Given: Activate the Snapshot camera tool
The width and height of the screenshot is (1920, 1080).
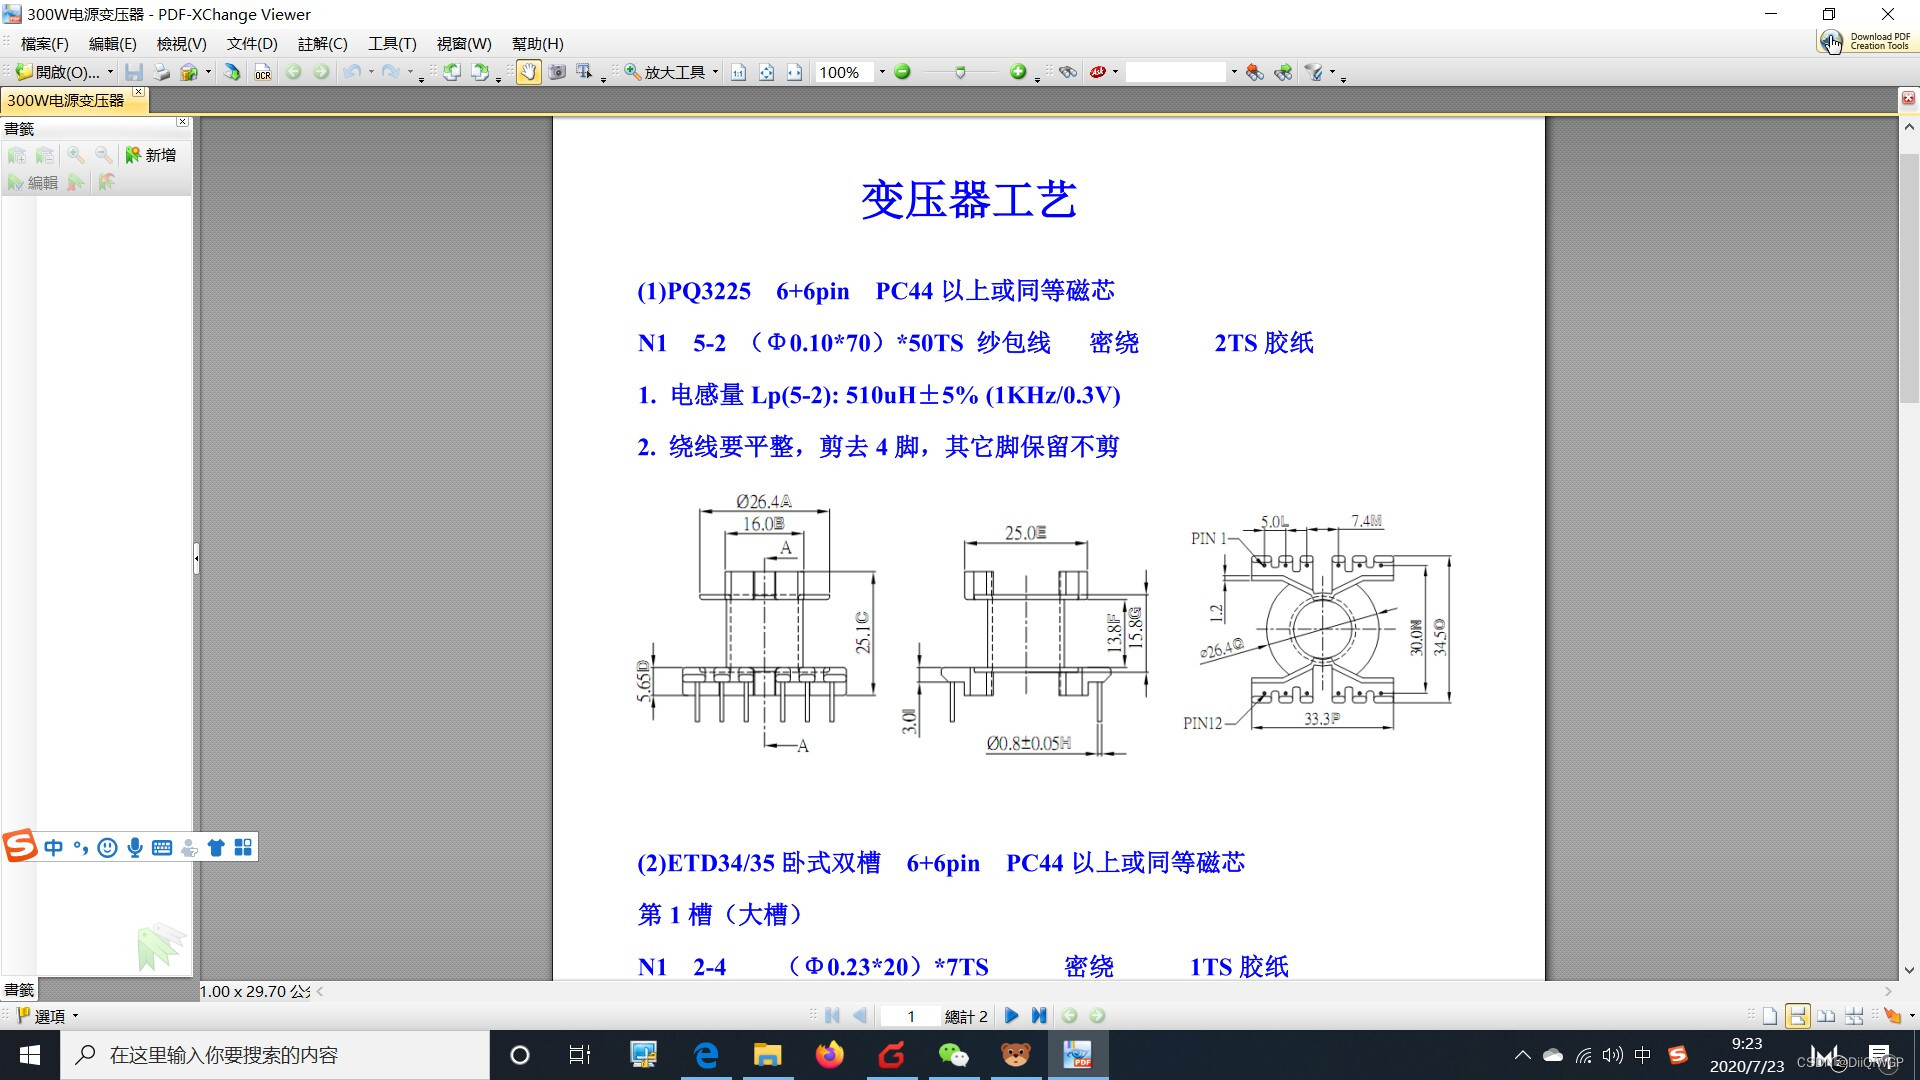Looking at the screenshot, I should coord(557,72).
